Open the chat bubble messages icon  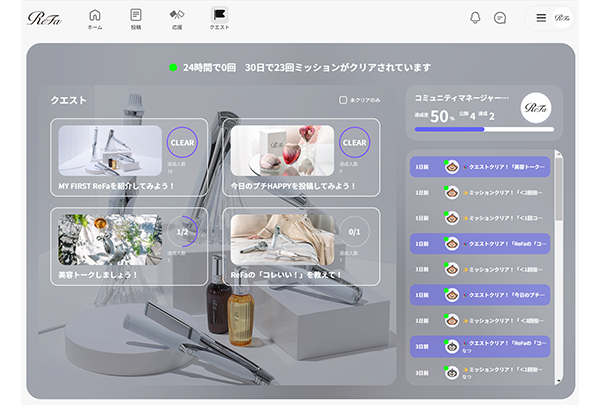click(x=500, y=18)
